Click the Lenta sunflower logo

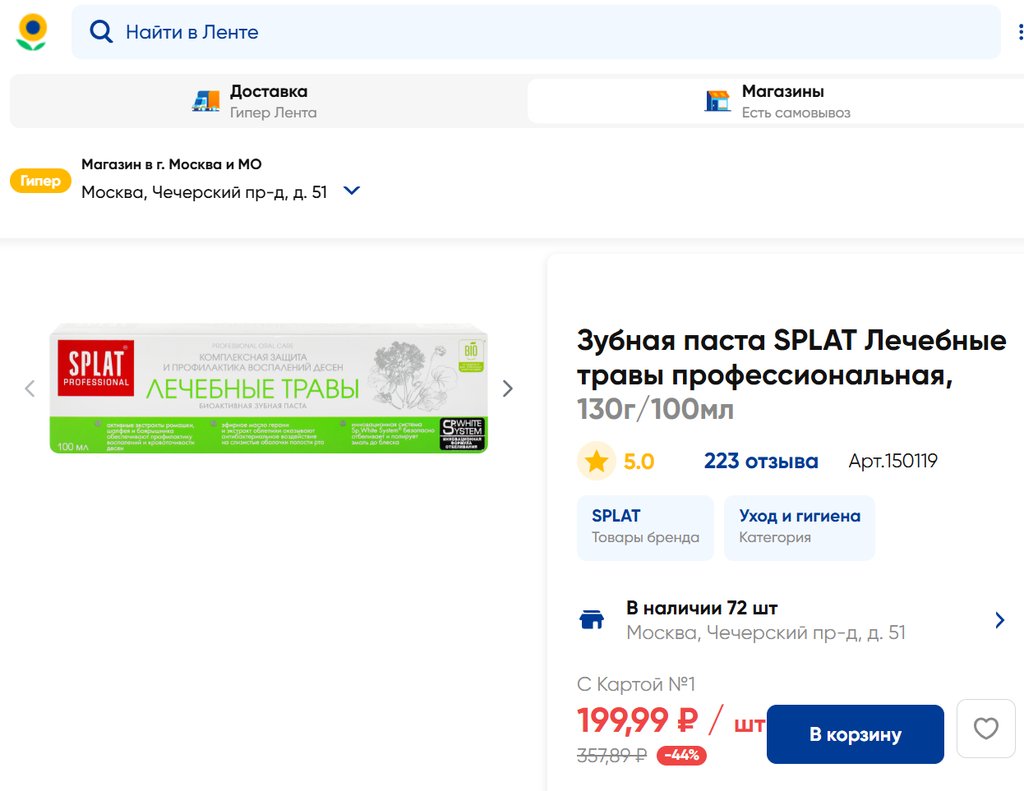32,32
